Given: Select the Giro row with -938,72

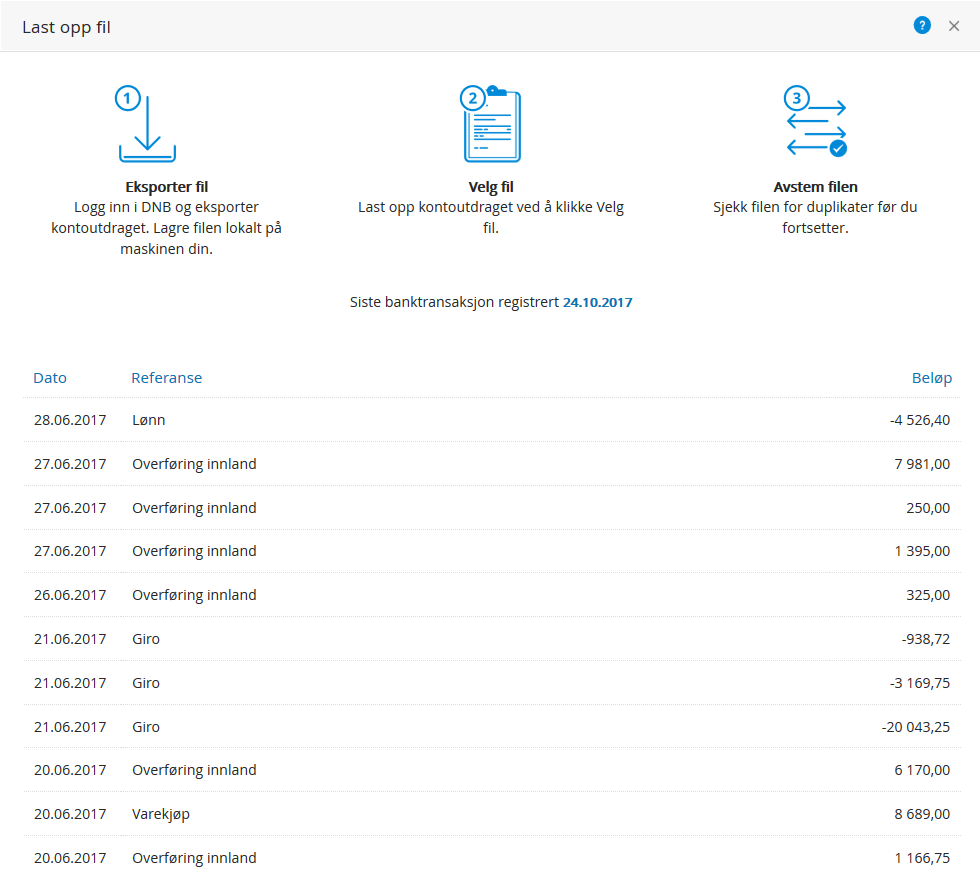Looking at the screenshot, I should pos(492,639).
